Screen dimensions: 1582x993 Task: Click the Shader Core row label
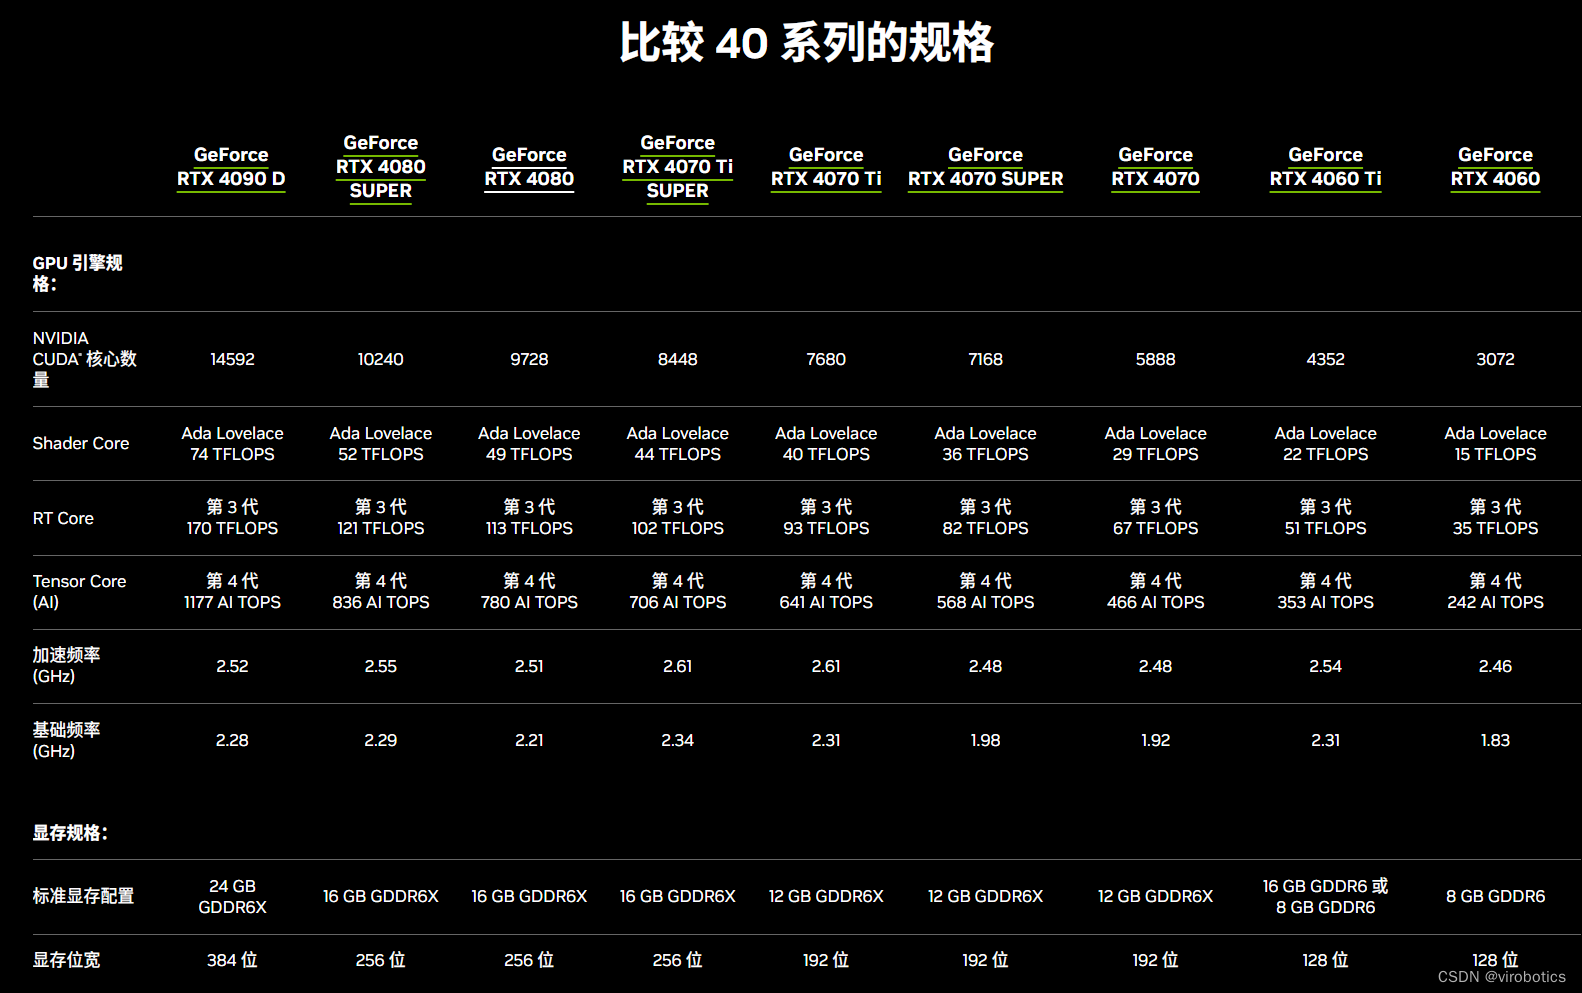pos(81,443)
